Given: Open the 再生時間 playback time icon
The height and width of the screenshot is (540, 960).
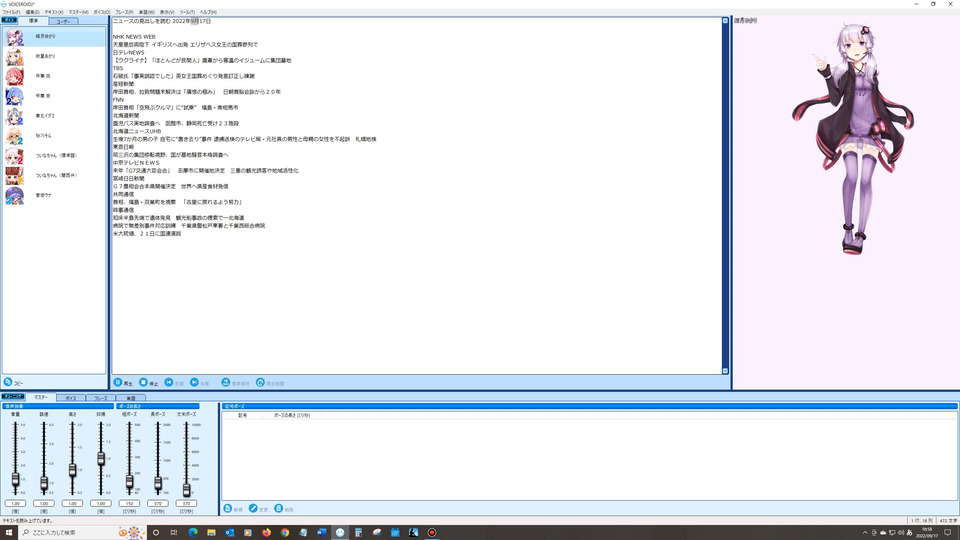Looking at the screenshot, I should (x=260, y=382).
